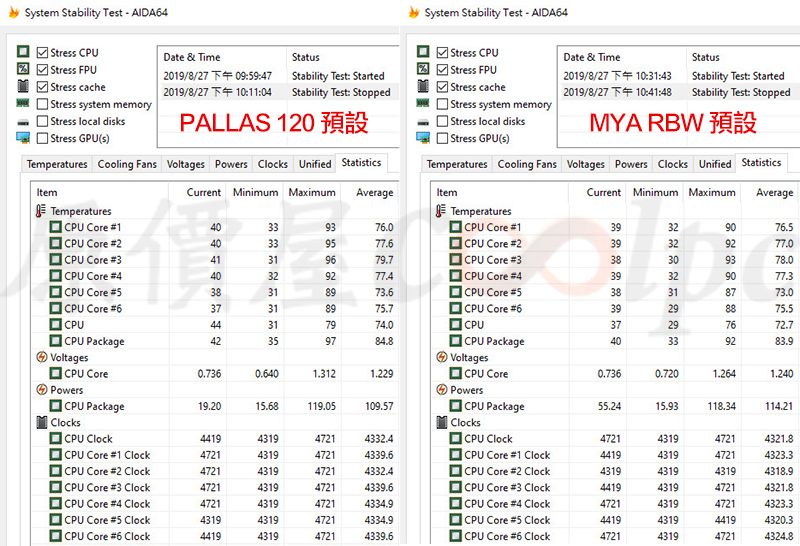Click the memory module icon in left window
The width and height of the screenshot is (800, 546).
[x=23, y=103]
